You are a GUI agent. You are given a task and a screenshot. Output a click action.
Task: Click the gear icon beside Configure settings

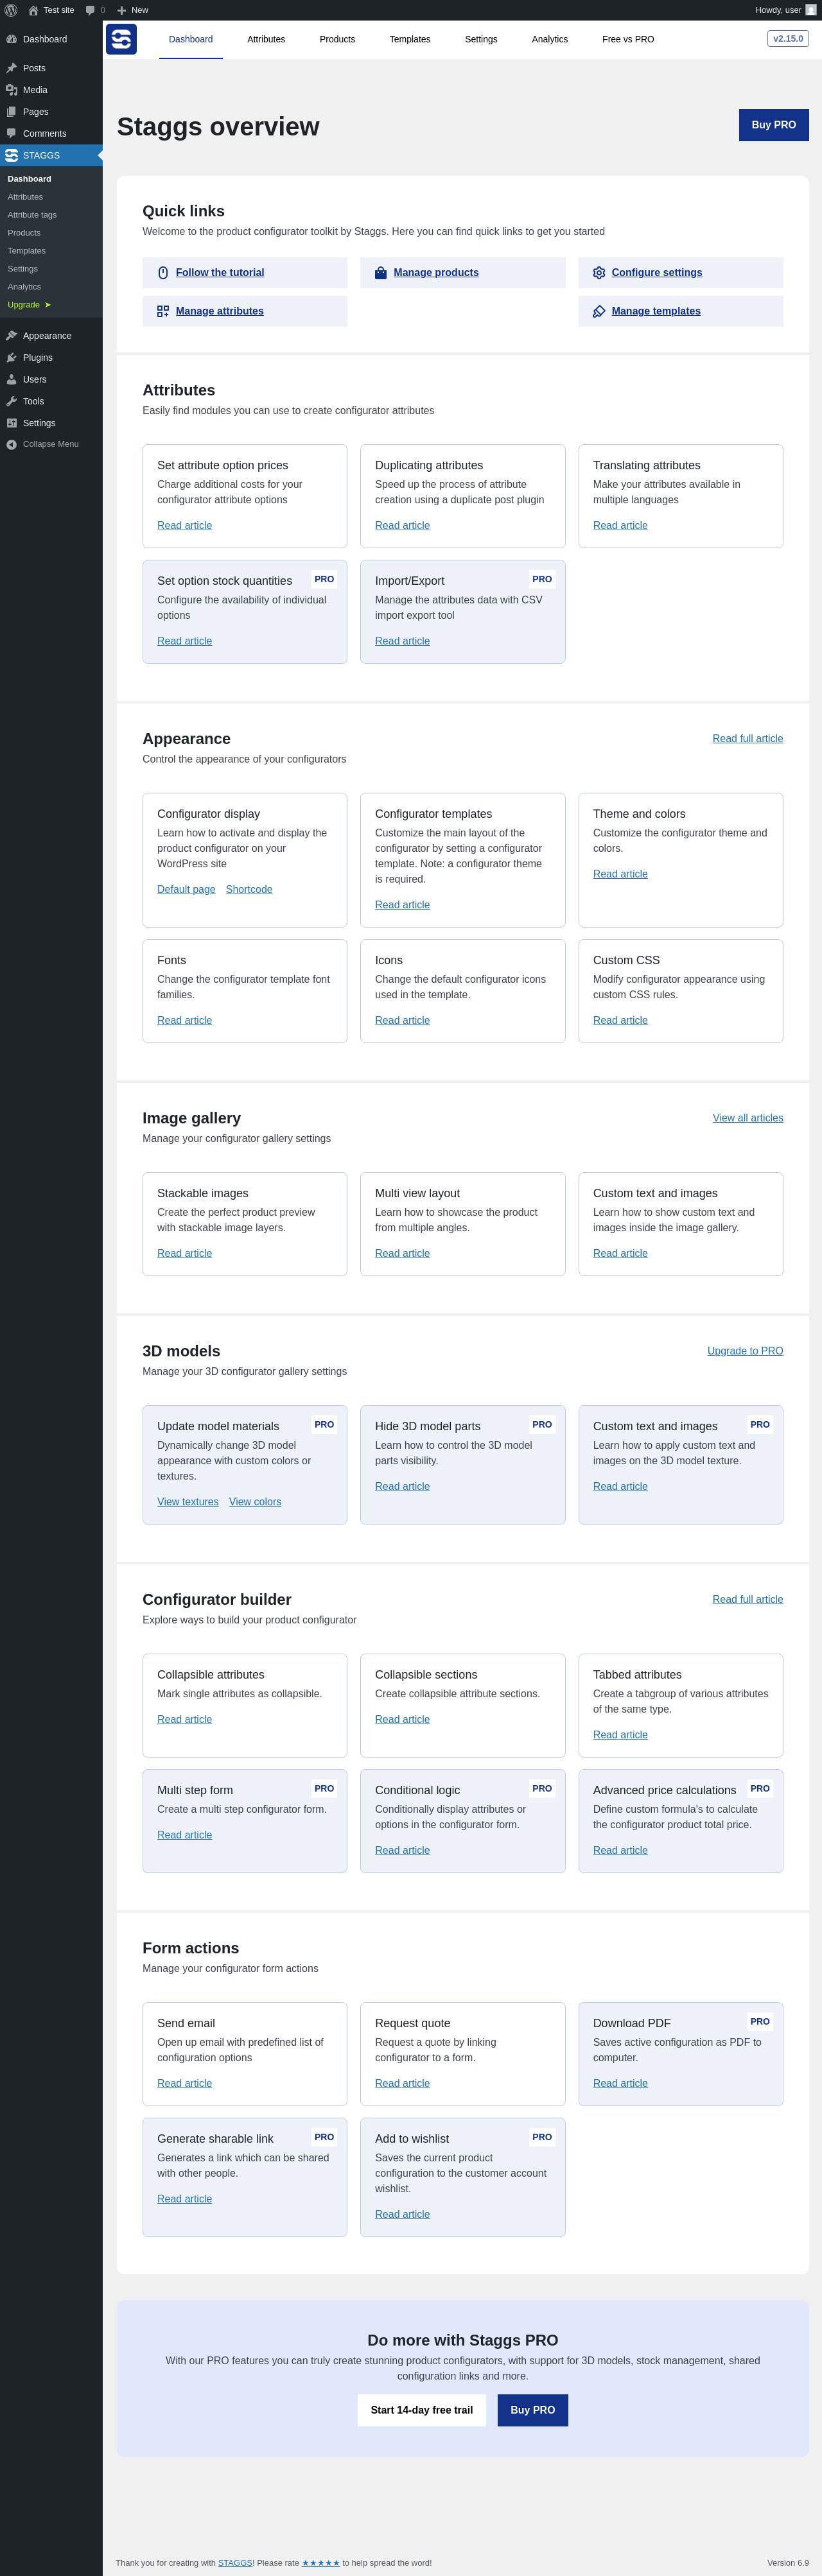point(599,273)
